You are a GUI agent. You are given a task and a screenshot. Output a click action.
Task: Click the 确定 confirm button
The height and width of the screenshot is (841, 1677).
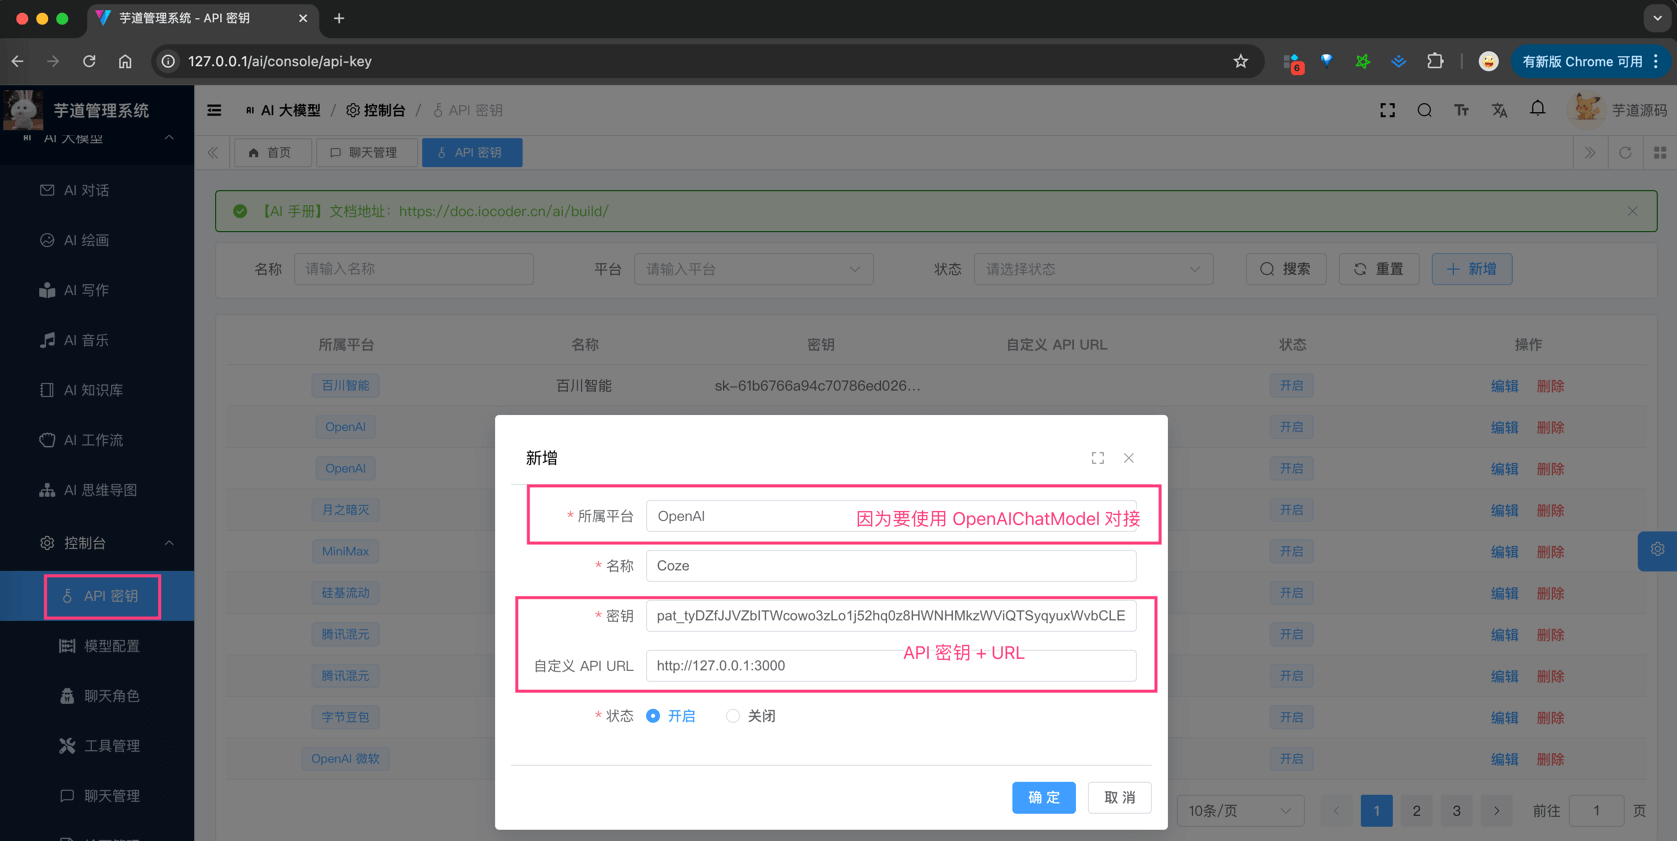[1043, 797]
